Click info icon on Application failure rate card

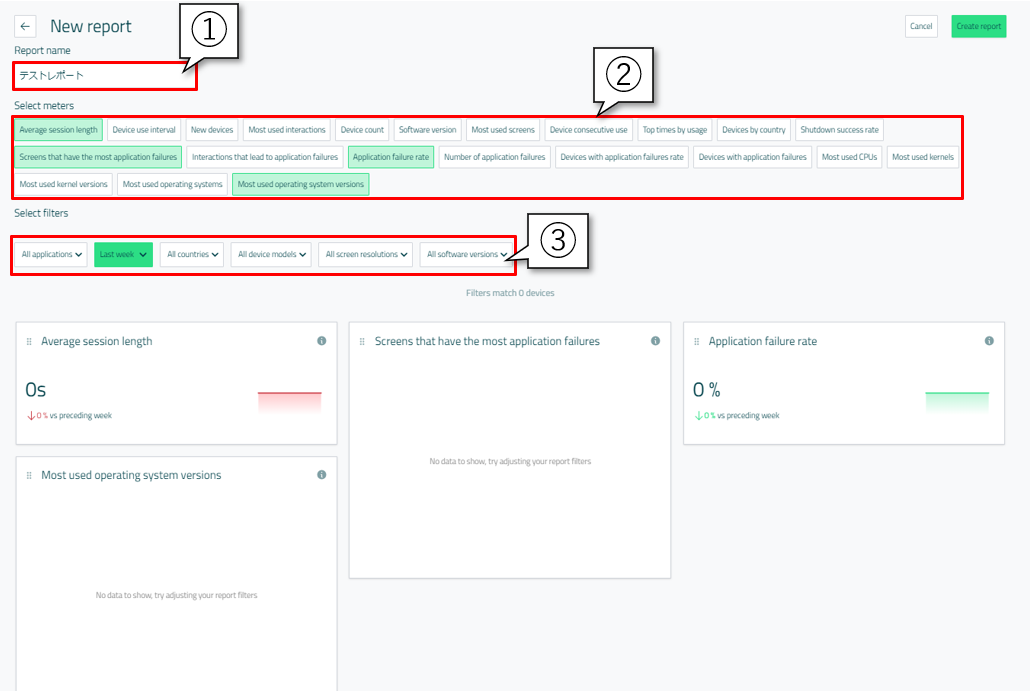coord(989,341)
